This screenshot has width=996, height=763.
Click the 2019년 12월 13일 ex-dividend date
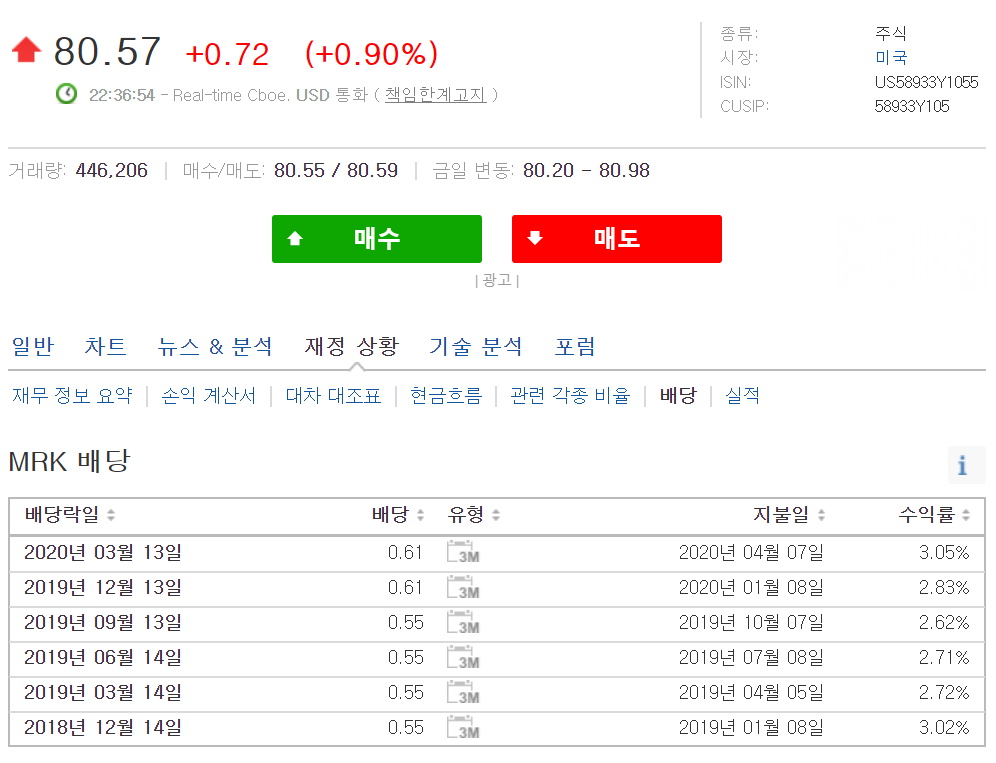click(x=103, y=587)
